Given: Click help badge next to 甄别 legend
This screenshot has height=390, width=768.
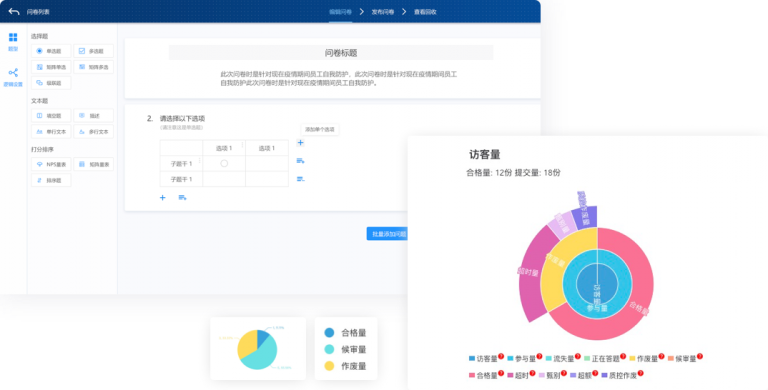Looking at the screenshot, I should pyautogui.click(x=564, y=373).
